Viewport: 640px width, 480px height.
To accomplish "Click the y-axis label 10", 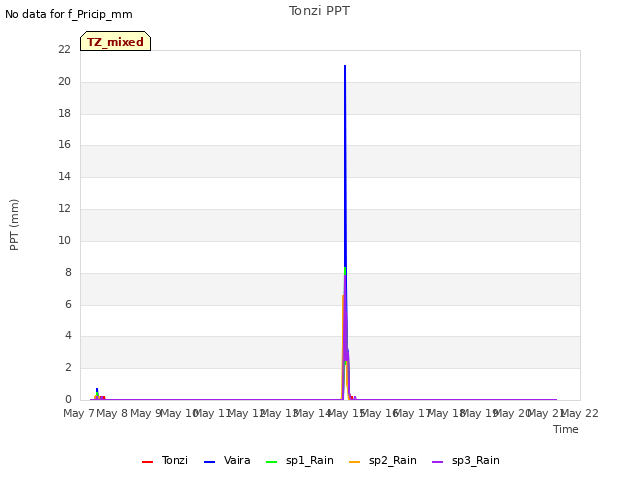I will click(x=64, y=240).
